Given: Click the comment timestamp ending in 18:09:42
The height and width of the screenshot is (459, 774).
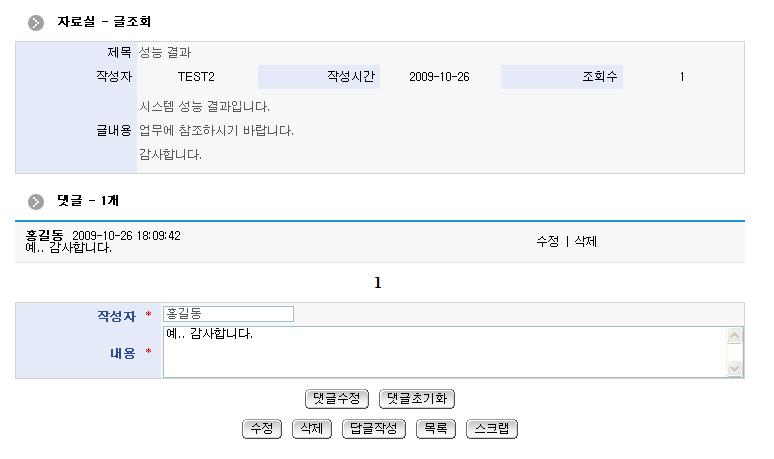Looking at the screenshot, I should tap(126, 236).
